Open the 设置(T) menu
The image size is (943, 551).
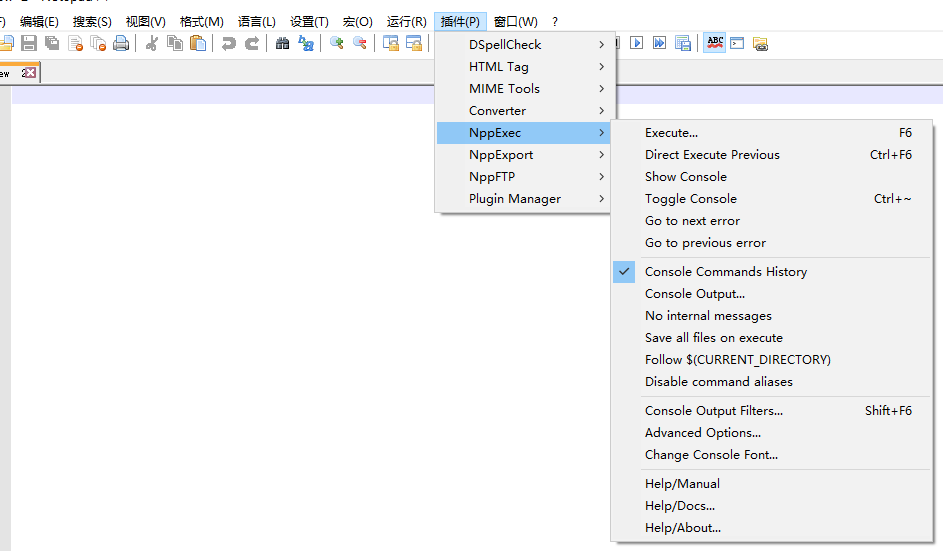click(309, 22)
